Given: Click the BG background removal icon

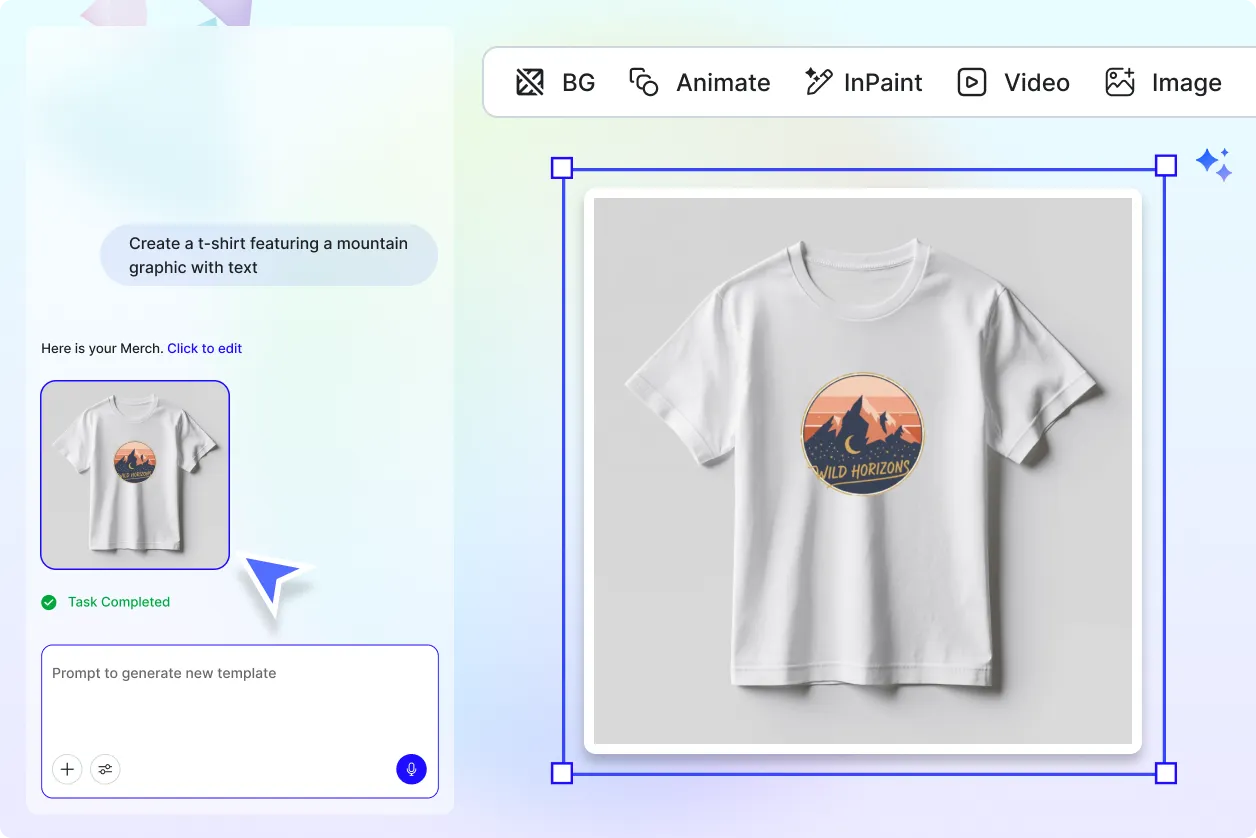Looking at the screenshot, I should pyautogui.click(x=530, y=82).
